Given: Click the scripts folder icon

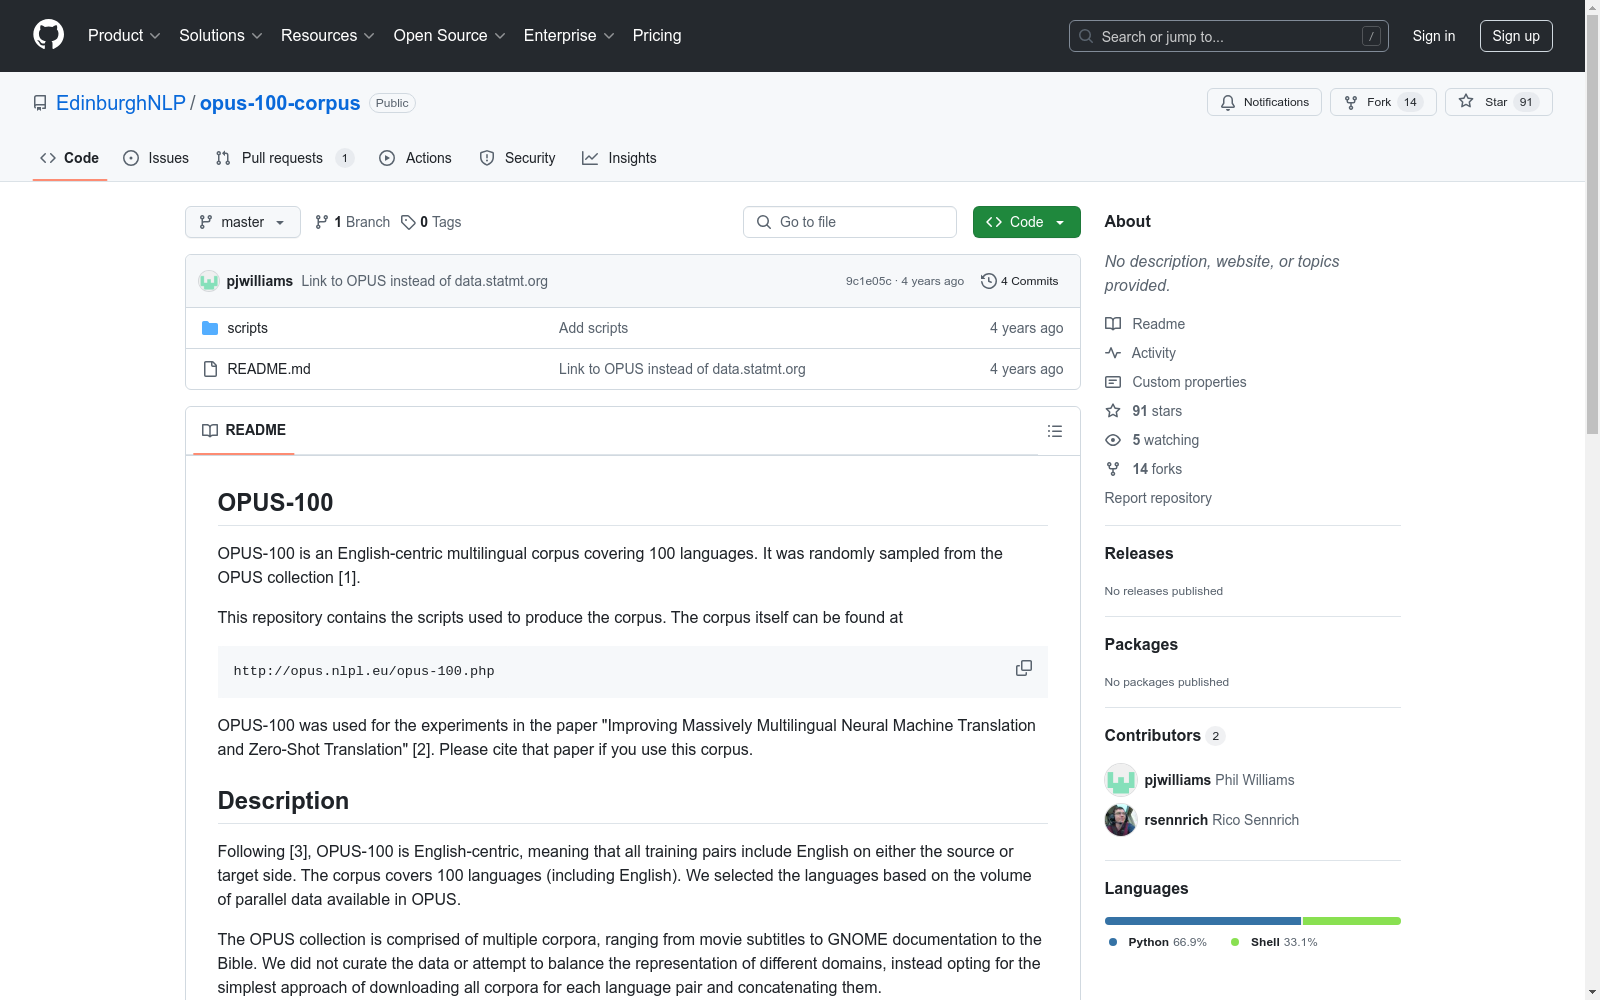Looking at the screenshot, I should (210, 328).
